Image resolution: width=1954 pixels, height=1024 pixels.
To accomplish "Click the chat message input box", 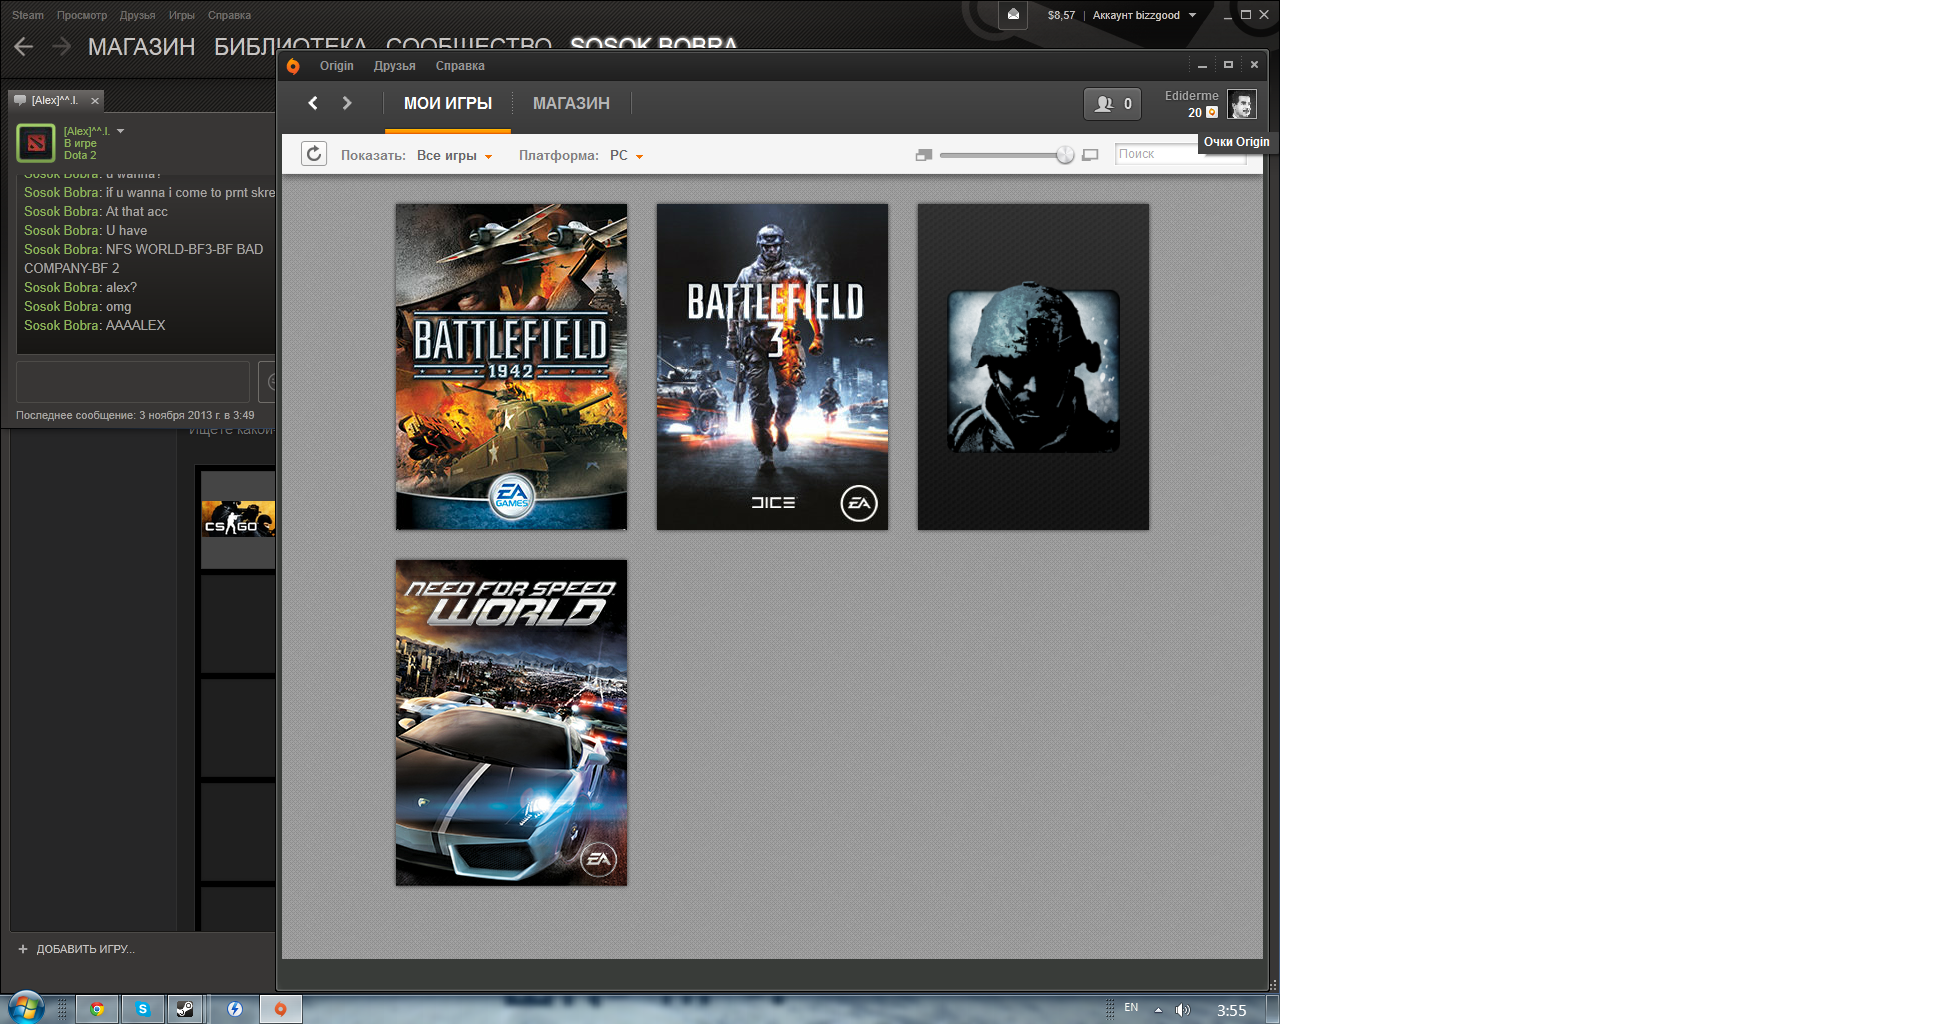I will (x=133, y=381).
